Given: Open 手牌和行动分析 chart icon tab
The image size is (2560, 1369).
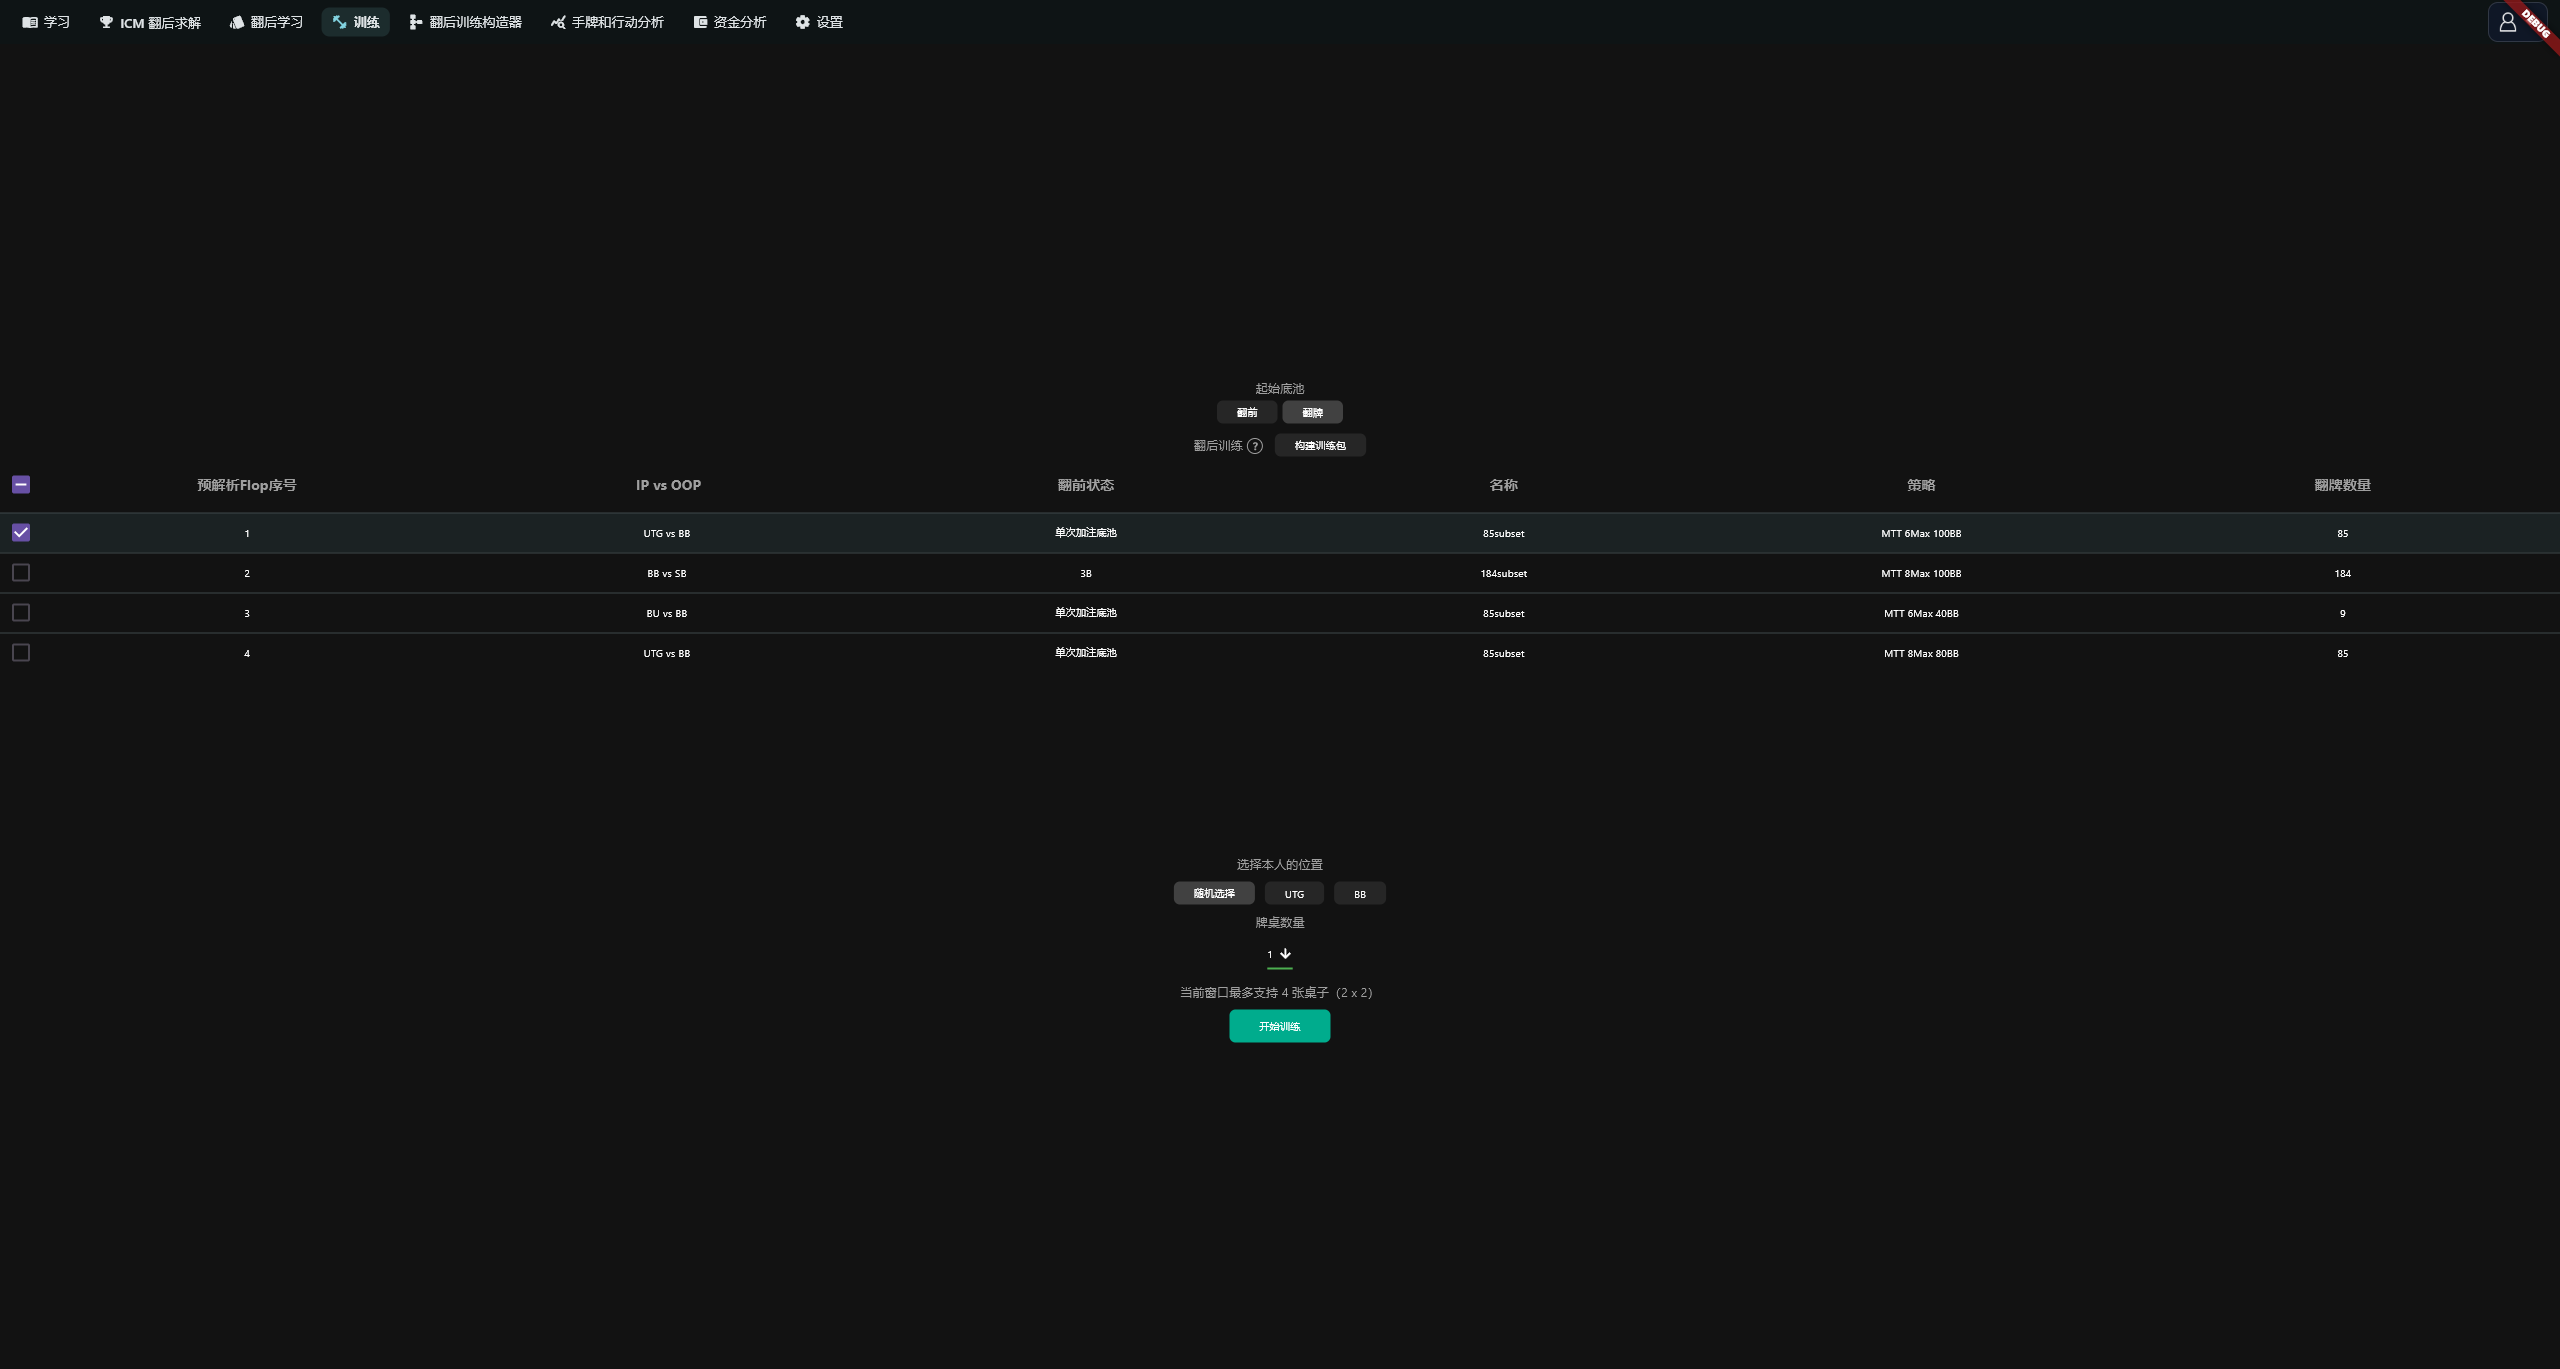Looking at the screenshot, I should [607, 22].
